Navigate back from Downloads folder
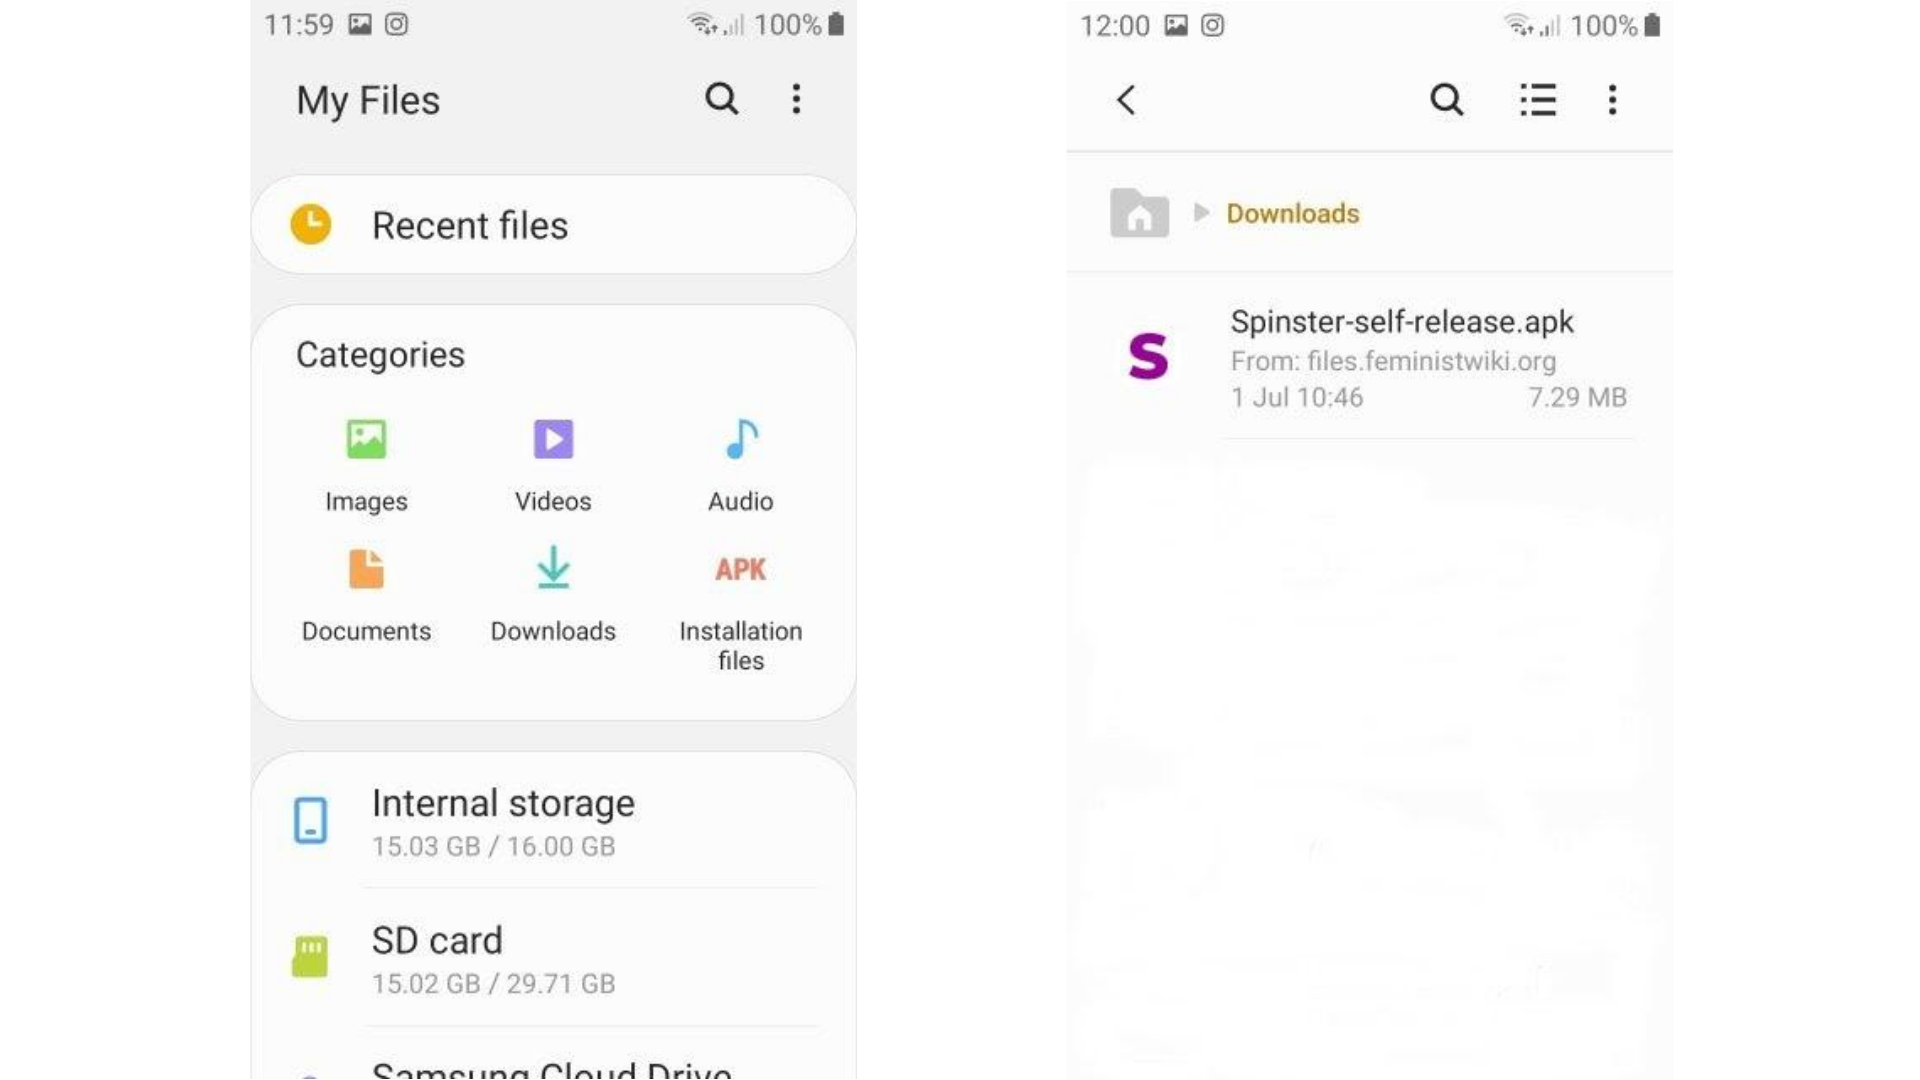 [1125, 99]
